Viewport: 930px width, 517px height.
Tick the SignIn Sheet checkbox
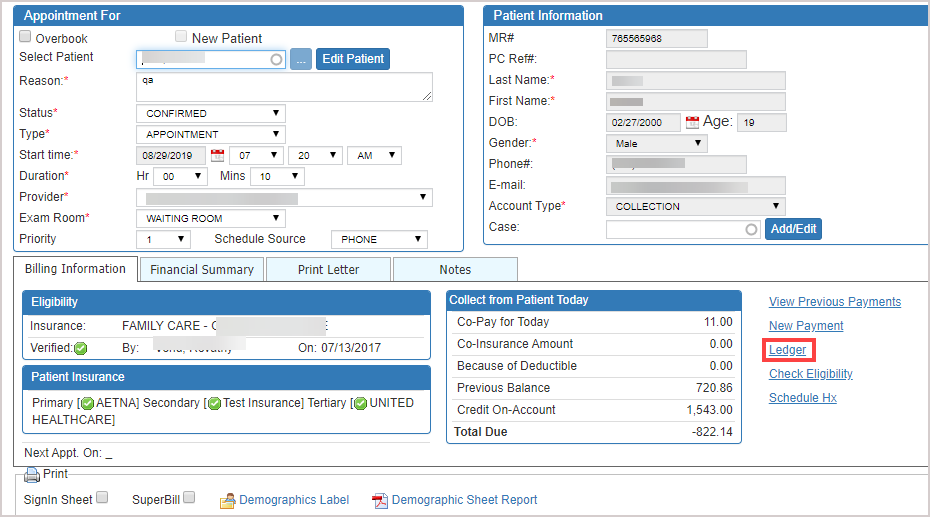tap(102, 498)
